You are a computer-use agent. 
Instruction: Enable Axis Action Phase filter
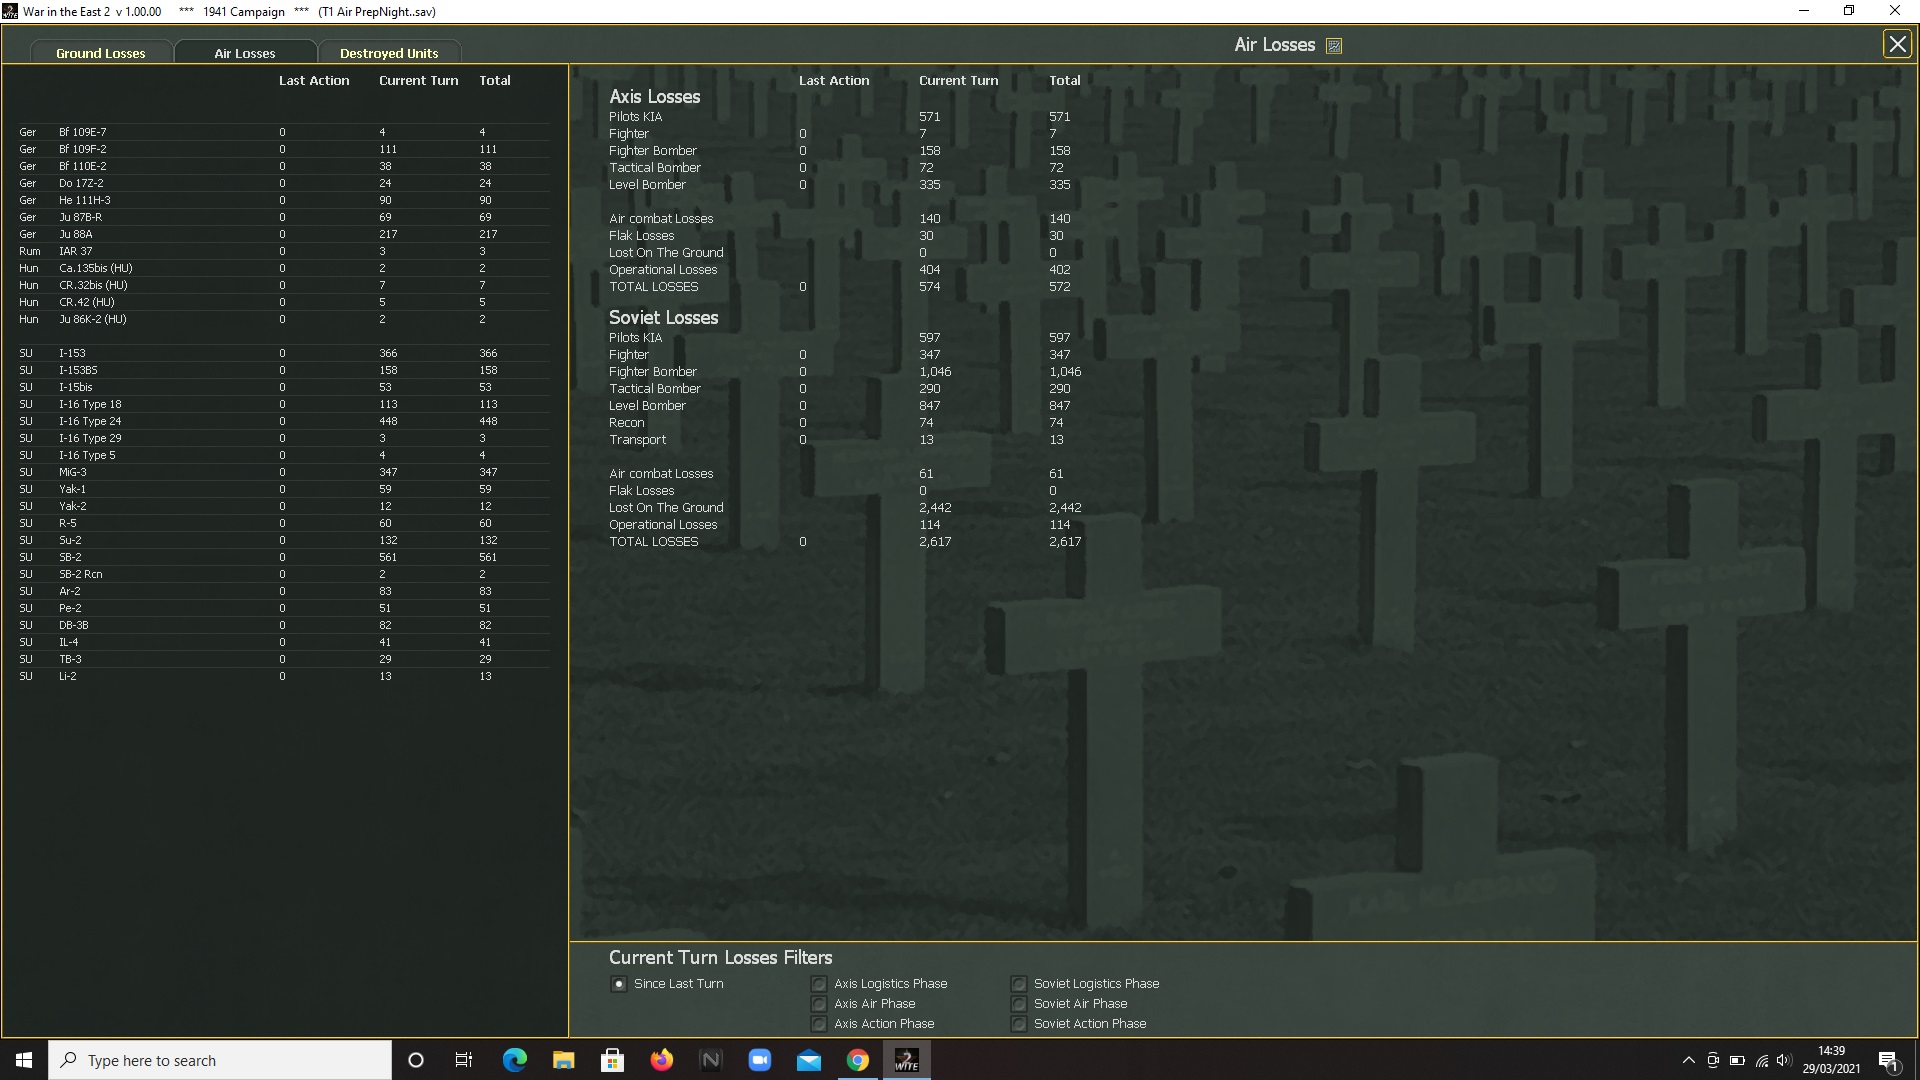tap(819, 1024)
